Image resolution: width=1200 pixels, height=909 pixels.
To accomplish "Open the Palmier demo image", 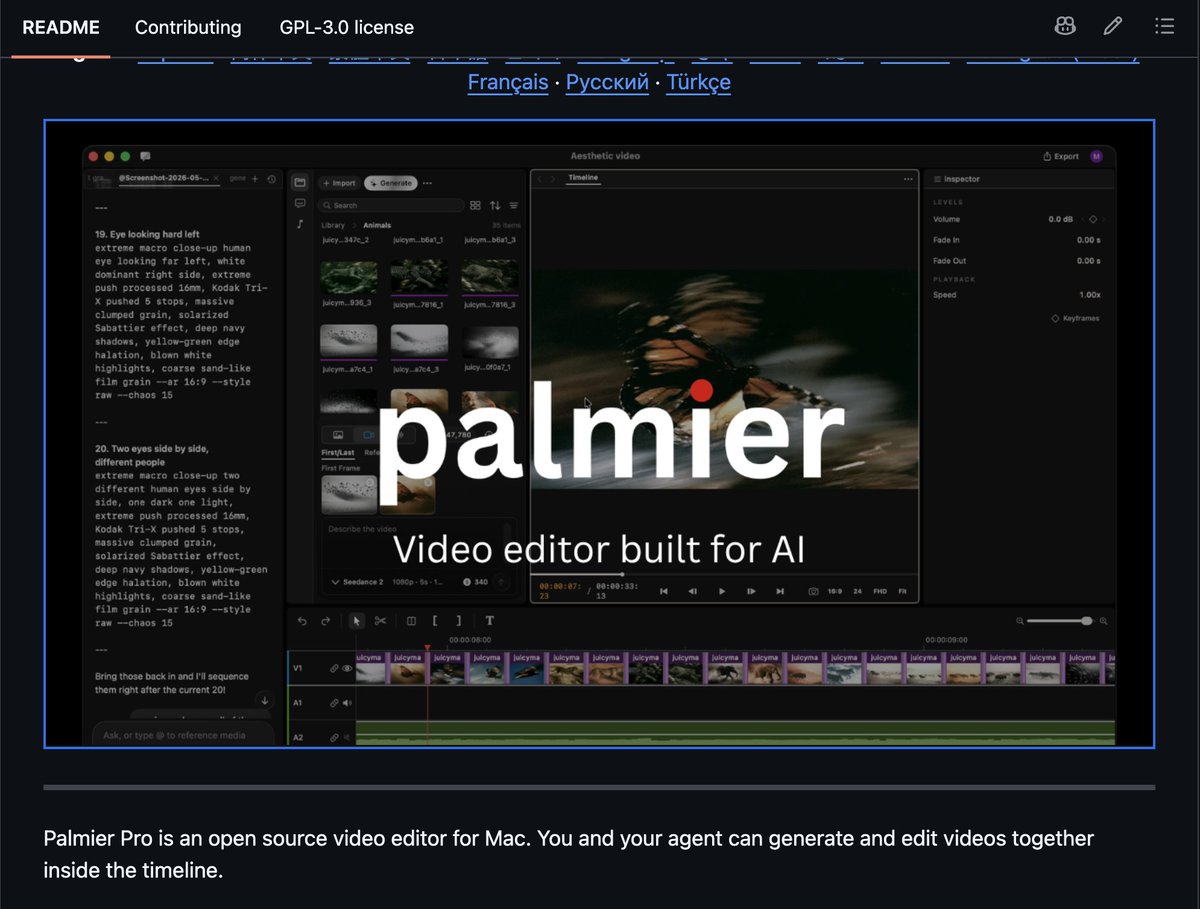I will 599,434.
